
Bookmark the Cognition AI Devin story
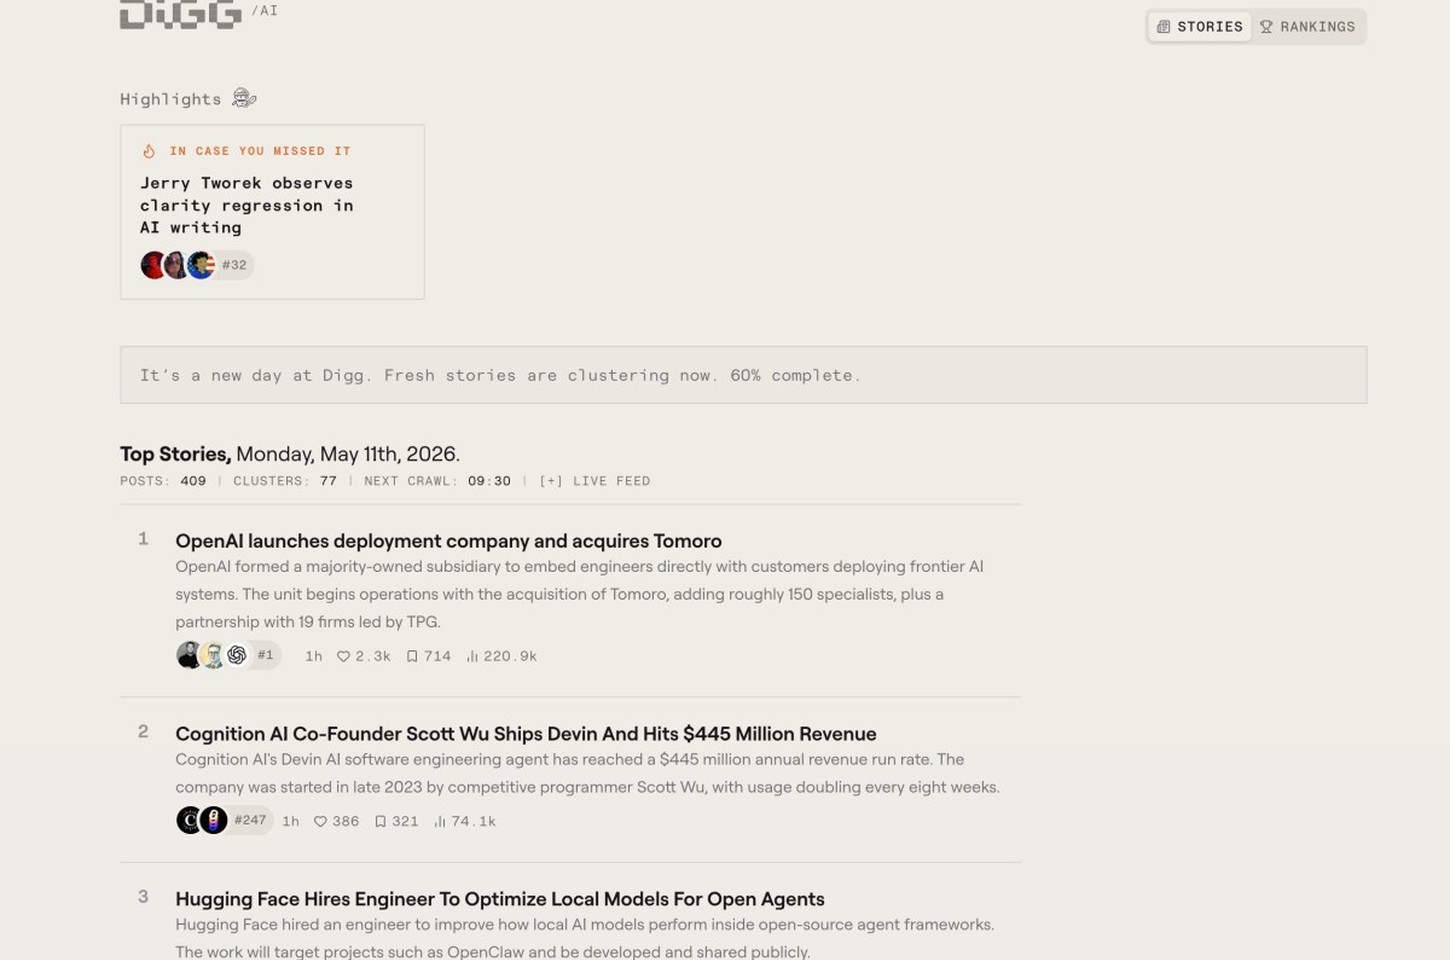click(380, 821)
